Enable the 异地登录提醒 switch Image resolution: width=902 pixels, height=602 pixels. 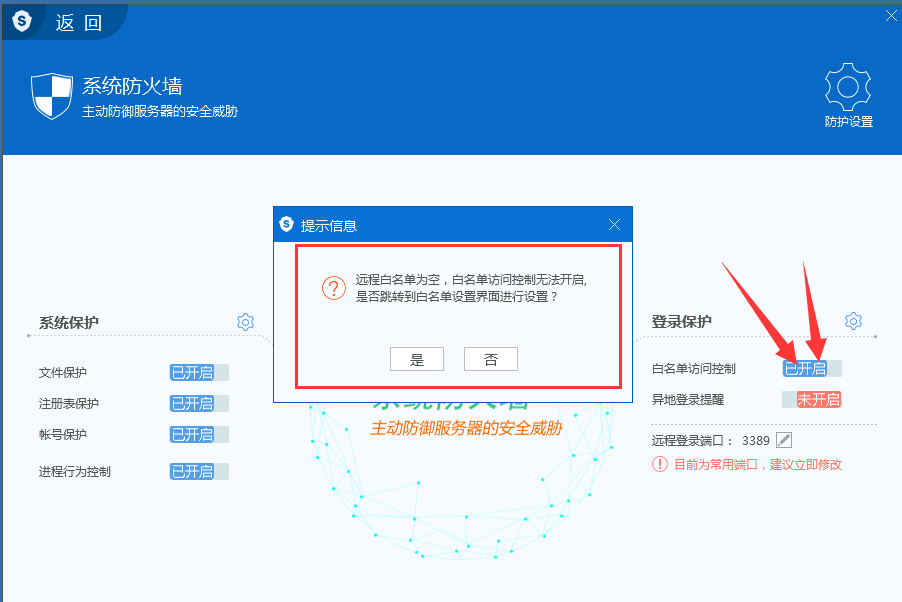pyautogui.click(x=811, y=400)
